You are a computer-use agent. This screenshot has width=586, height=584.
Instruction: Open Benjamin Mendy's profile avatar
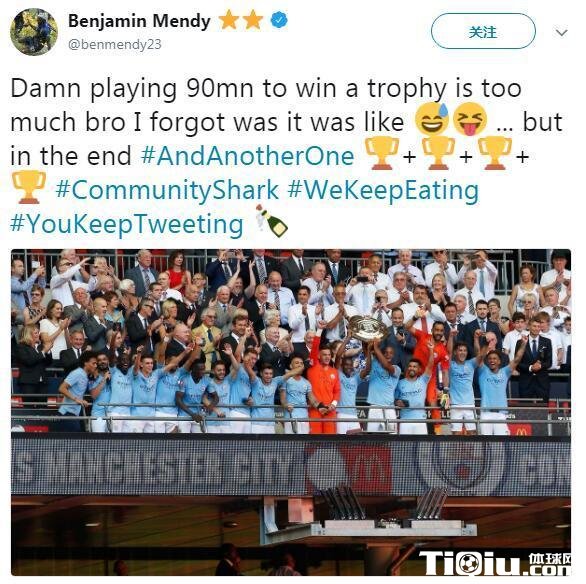tap(34, 32)
